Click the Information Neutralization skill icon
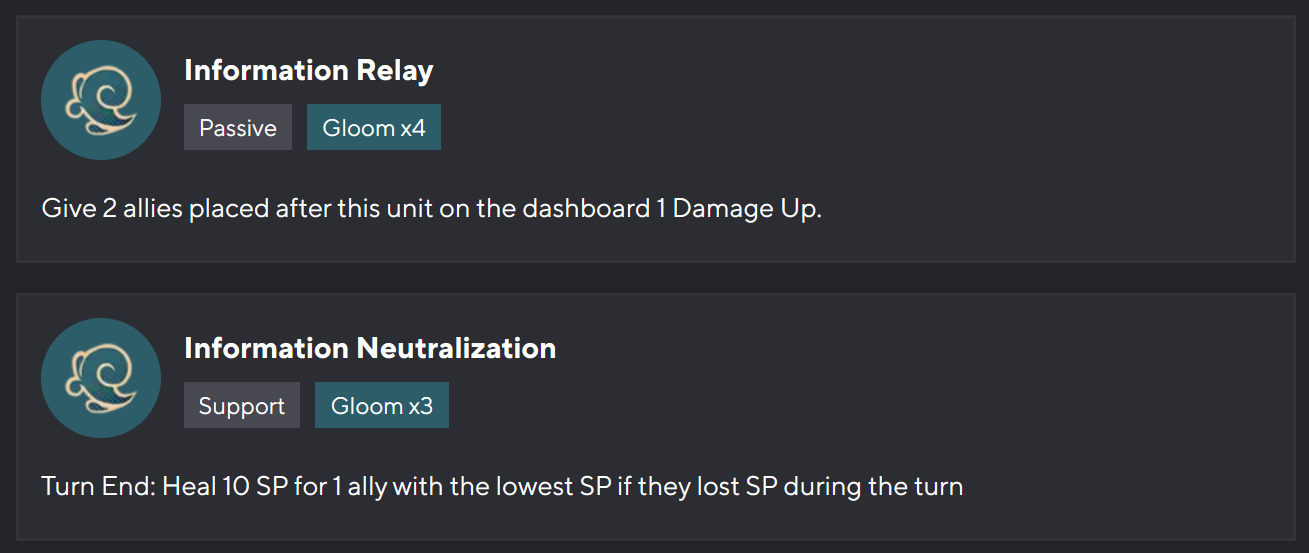The image size is (1309, 553). point(101,378)
